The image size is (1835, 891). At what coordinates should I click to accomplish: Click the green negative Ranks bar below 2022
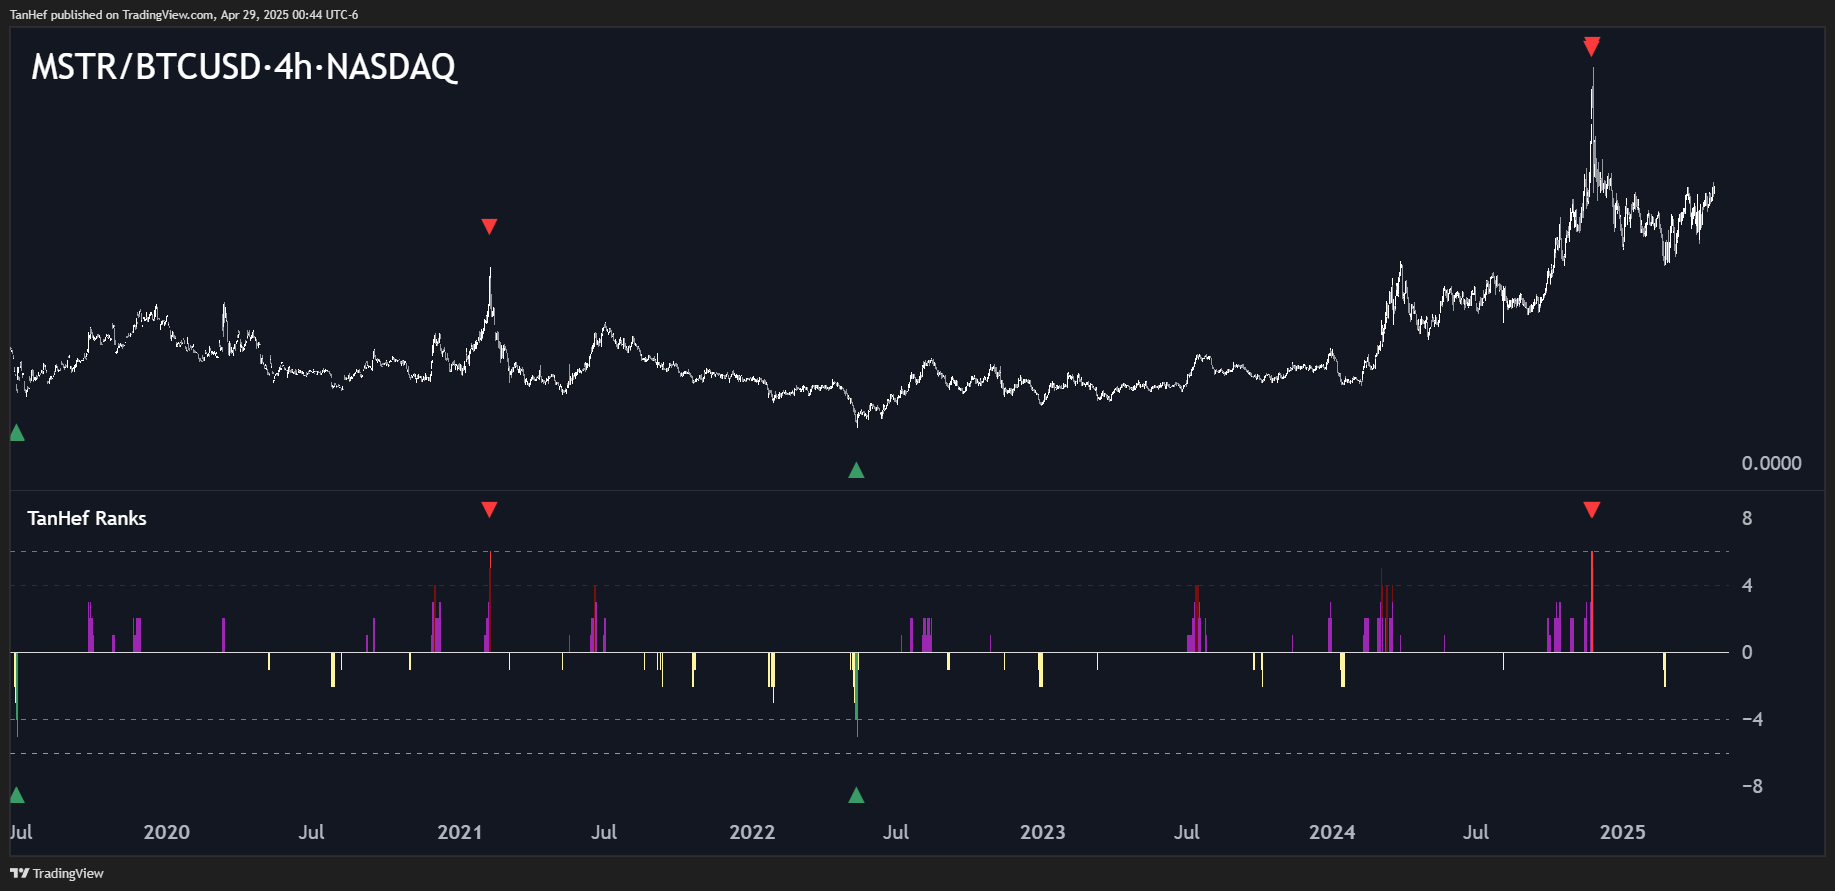[857, 693]
